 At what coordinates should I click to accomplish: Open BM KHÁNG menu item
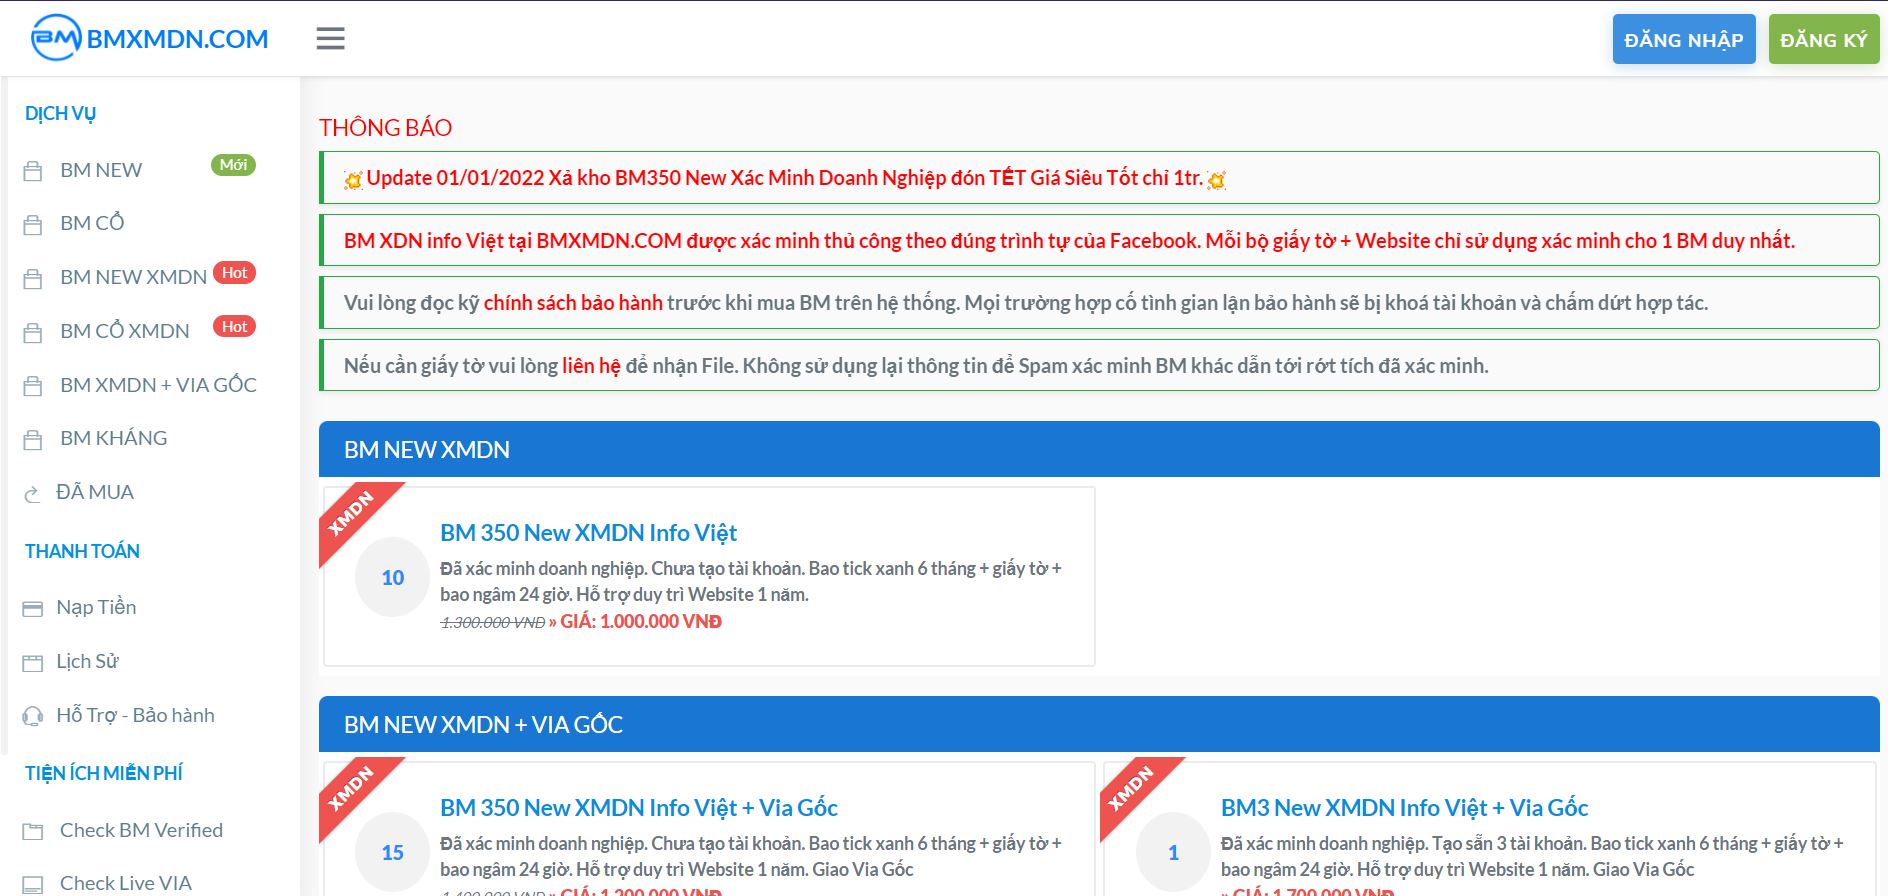click(113, 438)
